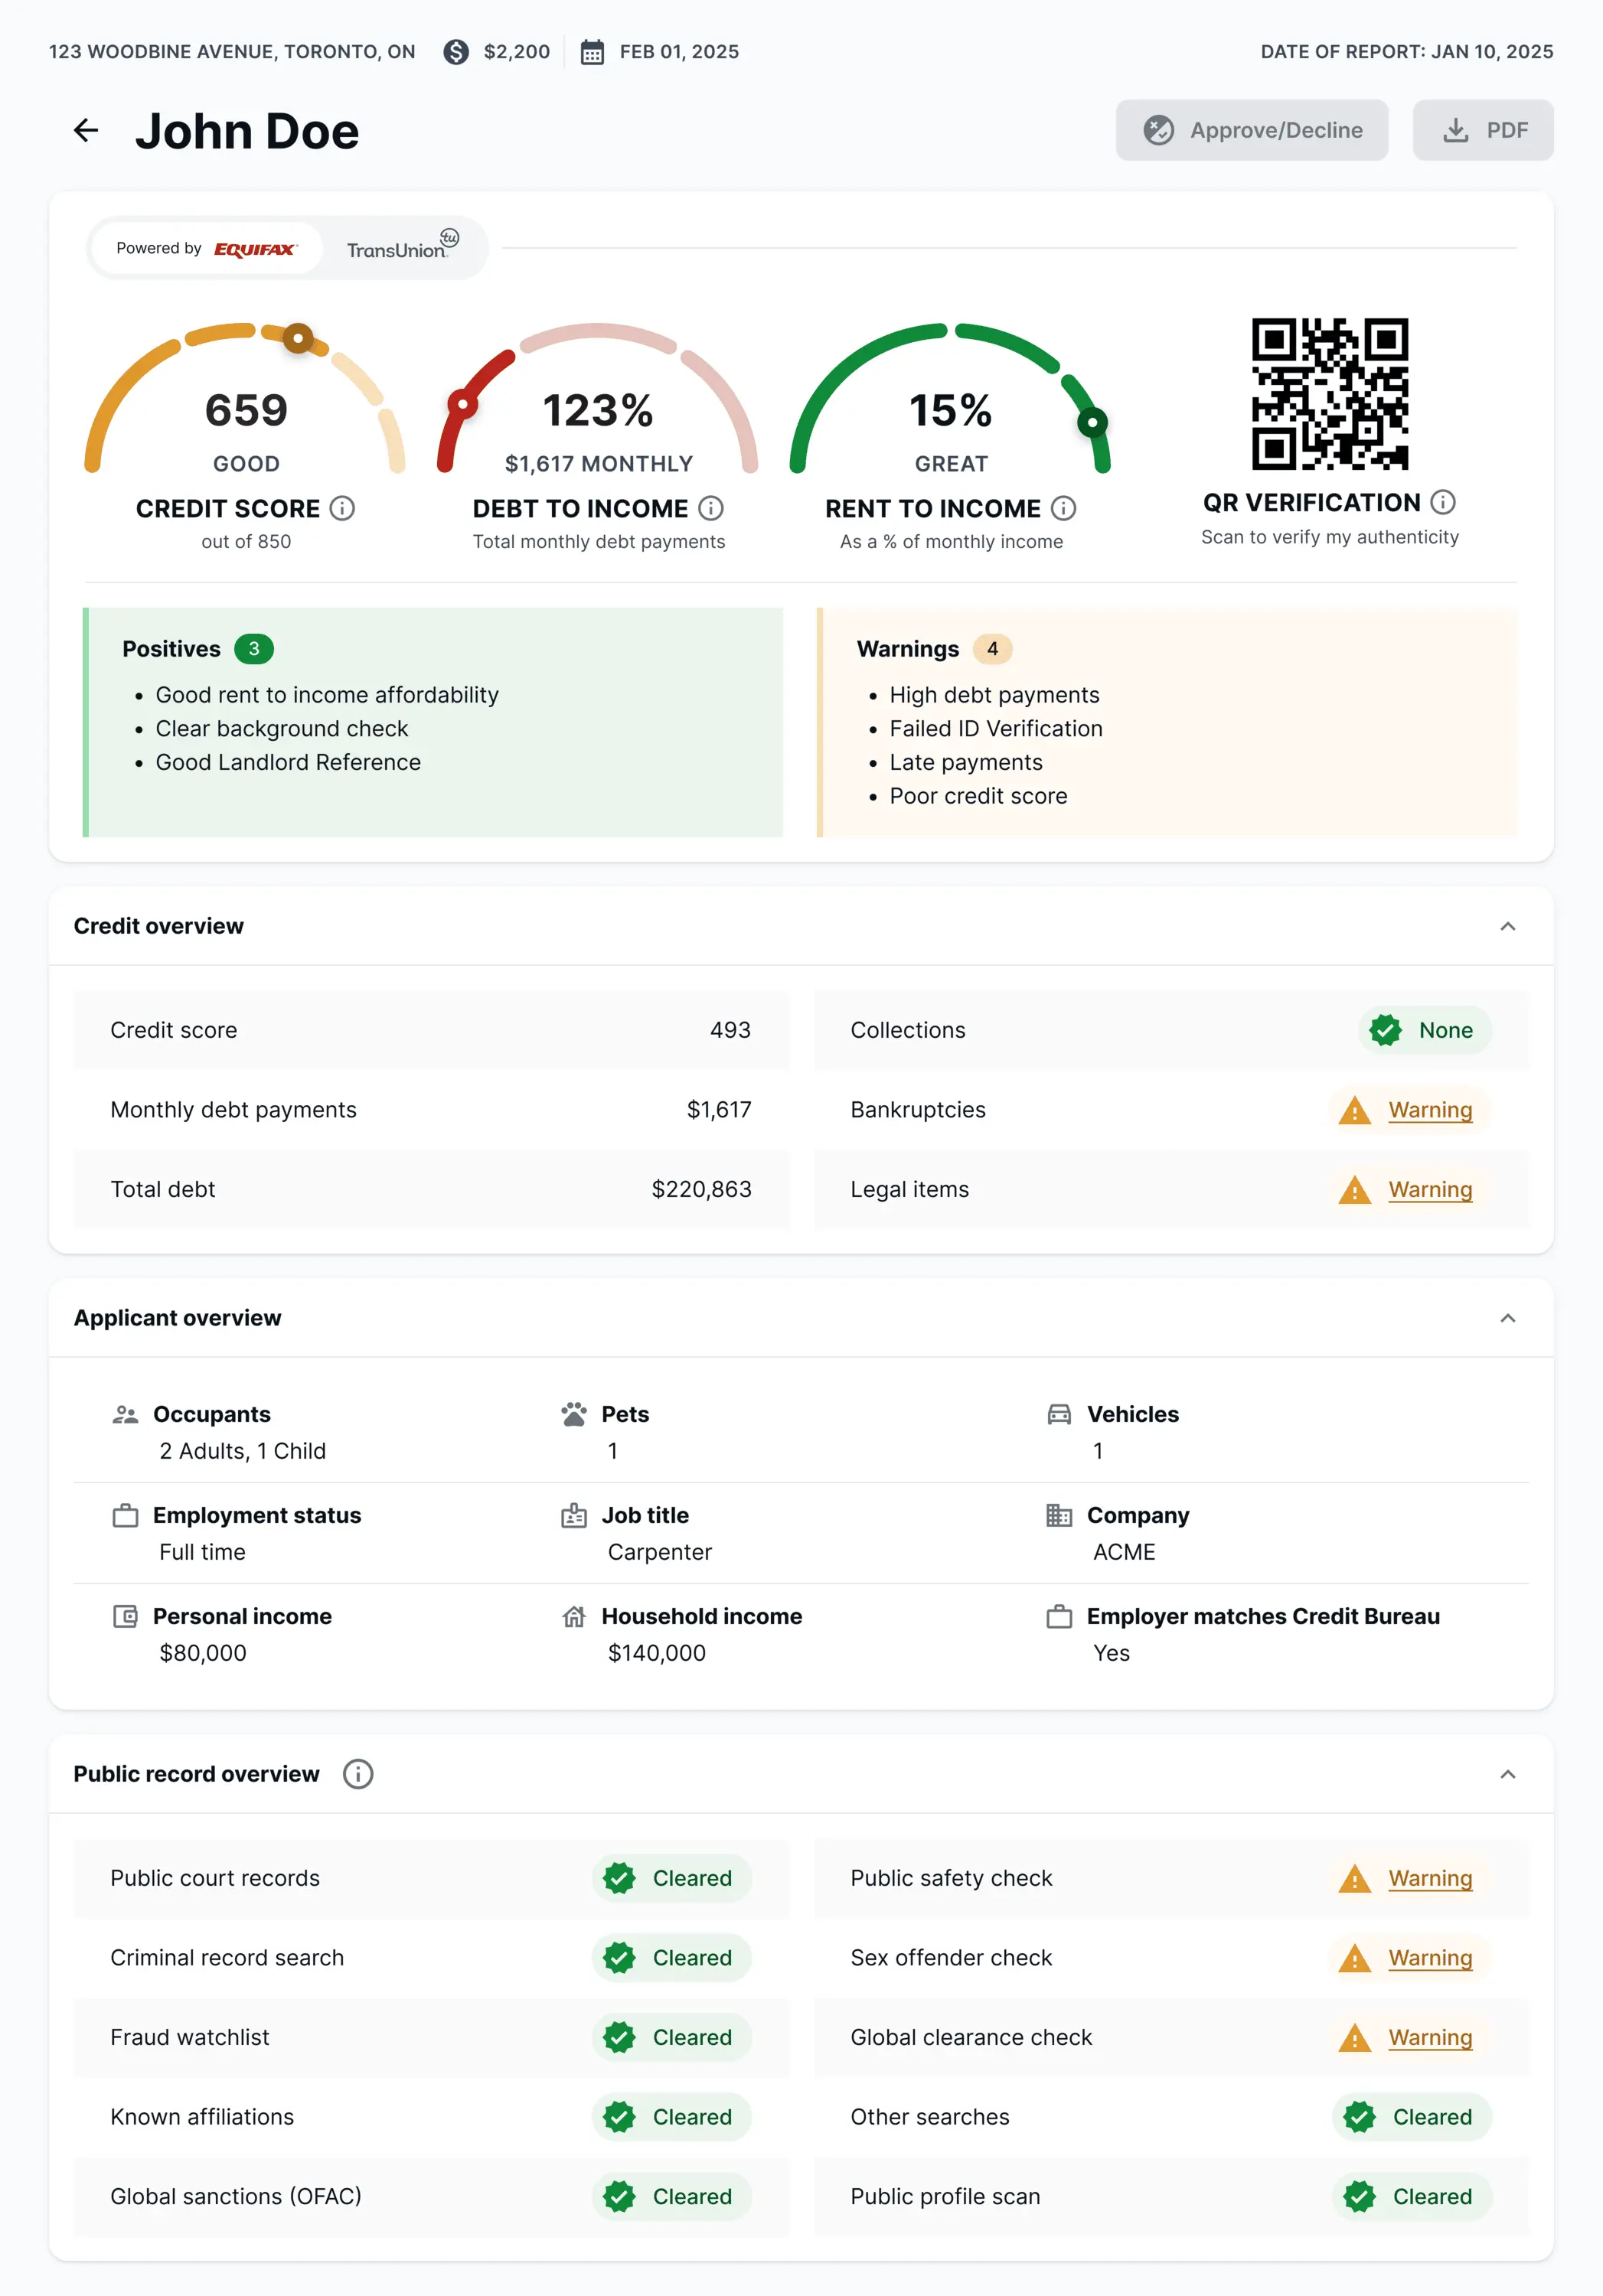Switch to the Equifax bureau toggle
Viewport: 1603px width, 2296px height.
point(207,248)
